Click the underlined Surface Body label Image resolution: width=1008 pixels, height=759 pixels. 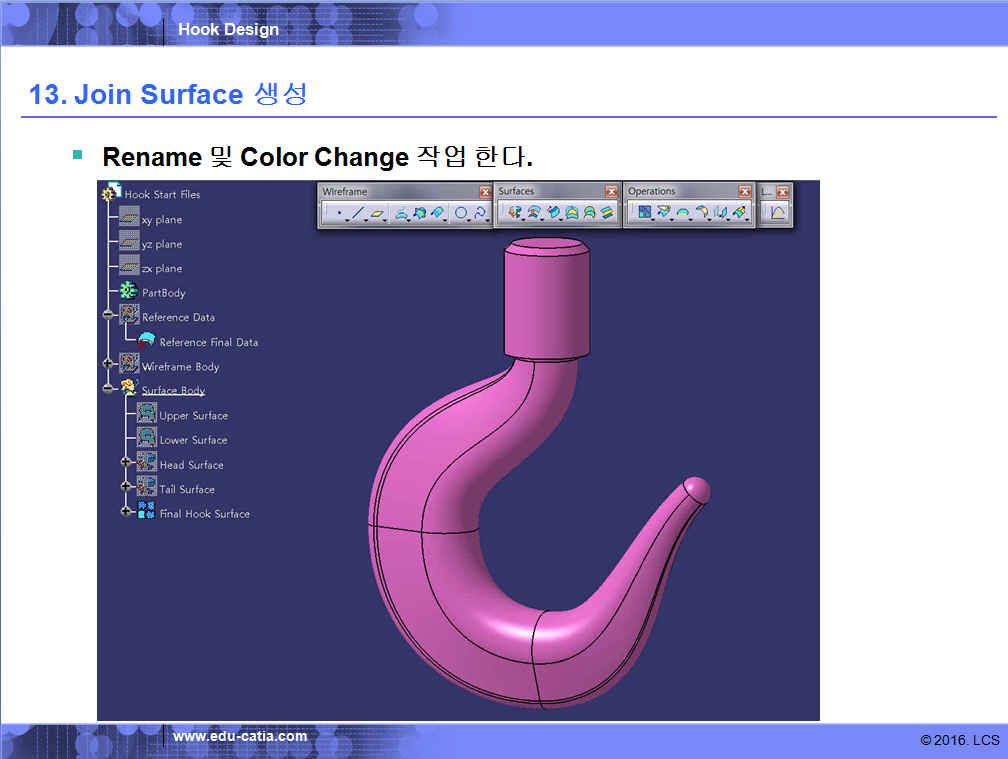(173, 390)
